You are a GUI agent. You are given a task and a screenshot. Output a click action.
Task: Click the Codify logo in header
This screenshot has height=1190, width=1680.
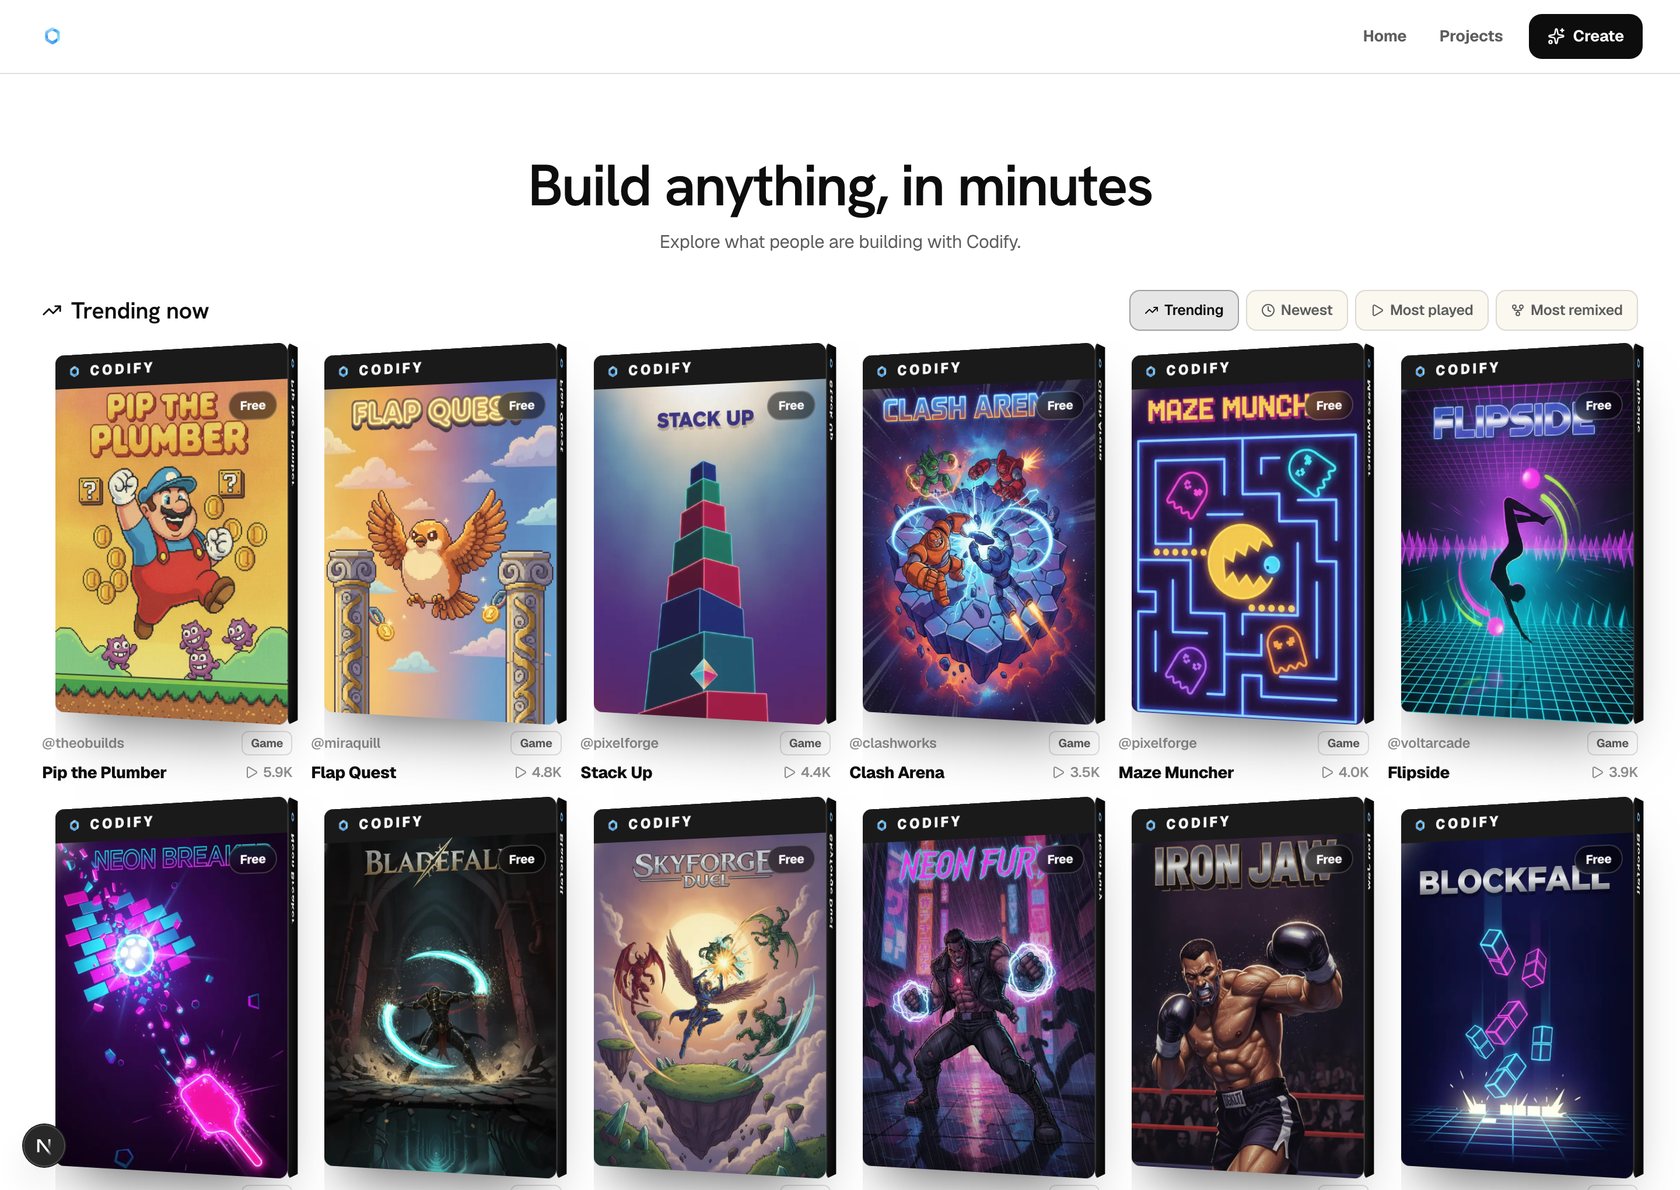(x=52, y=36)
